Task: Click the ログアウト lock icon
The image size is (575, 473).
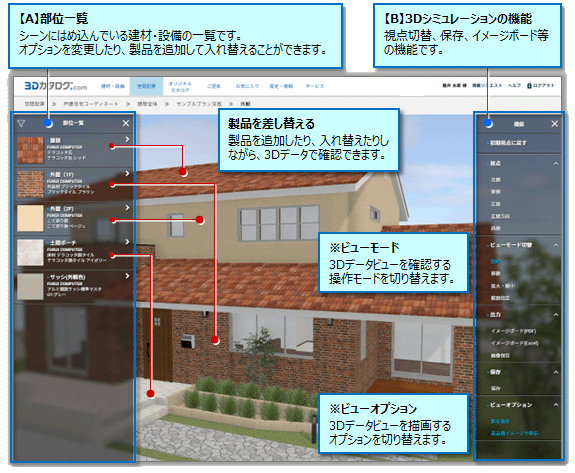Action: tap(529, 85)
